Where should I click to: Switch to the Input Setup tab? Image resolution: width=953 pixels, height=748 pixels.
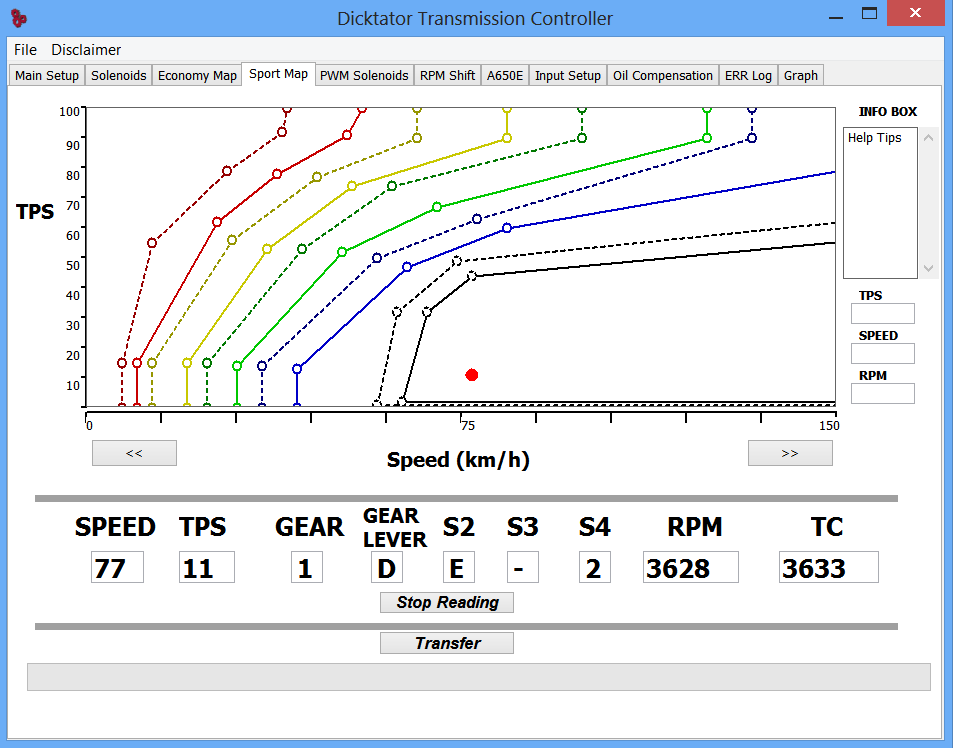pyautogui.click(x=568, y=75)
